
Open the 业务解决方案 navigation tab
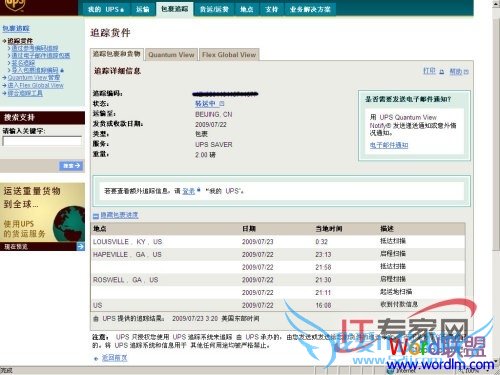click(310, 9)
